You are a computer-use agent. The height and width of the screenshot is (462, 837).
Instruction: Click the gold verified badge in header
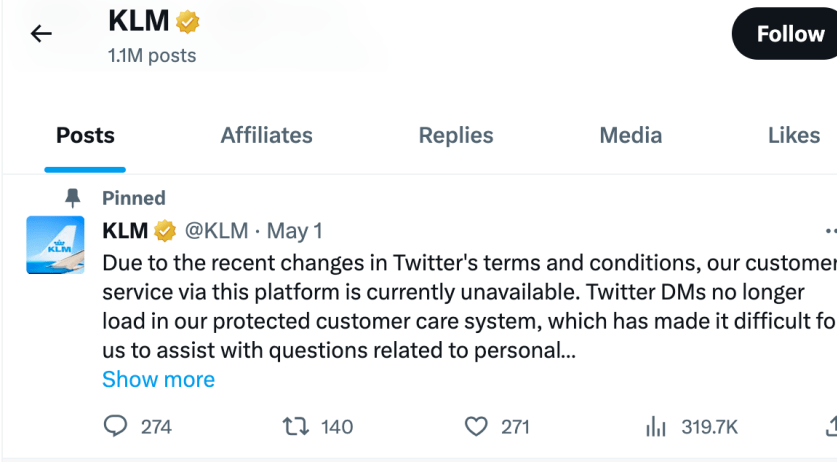[187, 21]
